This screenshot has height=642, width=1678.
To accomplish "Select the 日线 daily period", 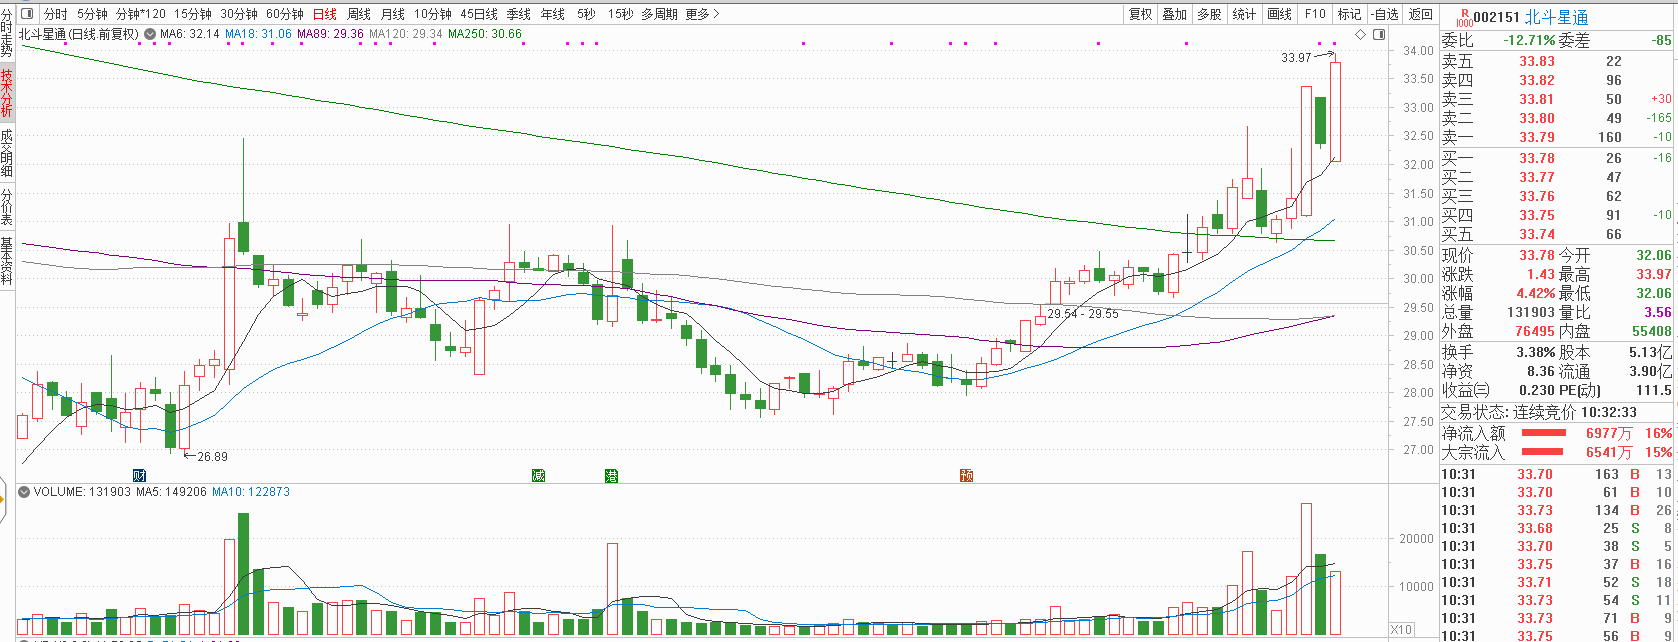I will coord(325,15).
